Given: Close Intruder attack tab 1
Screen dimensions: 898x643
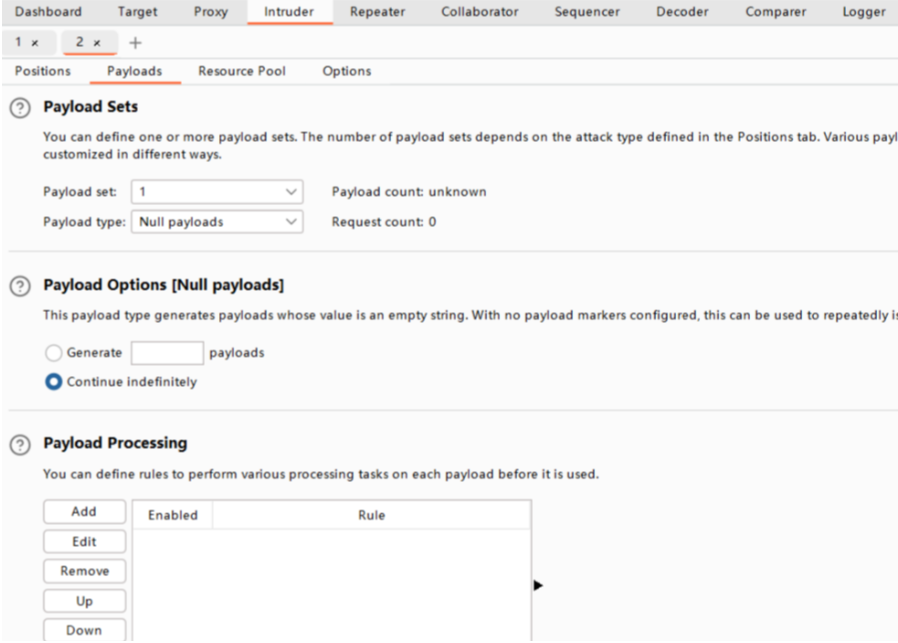Looking at the screenshot, I should [x=36, y=44].
